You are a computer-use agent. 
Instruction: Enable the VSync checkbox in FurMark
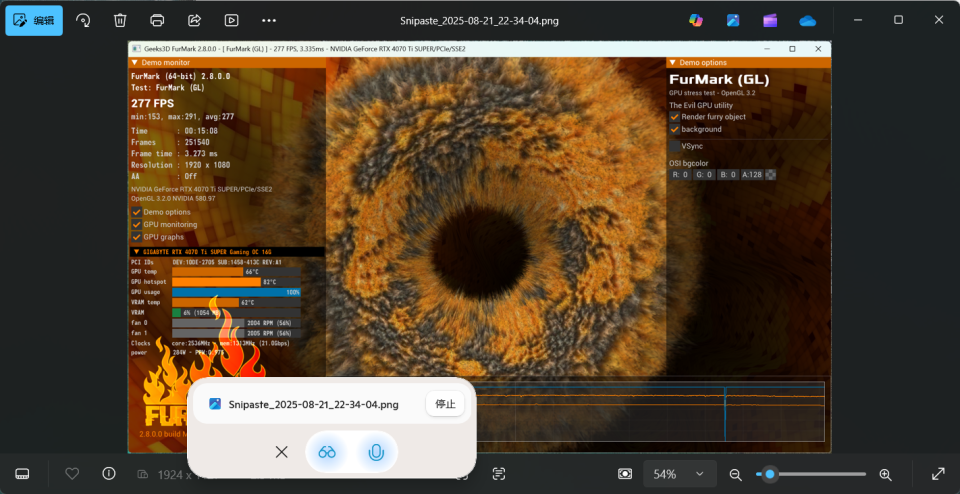[x=675, y=146]
